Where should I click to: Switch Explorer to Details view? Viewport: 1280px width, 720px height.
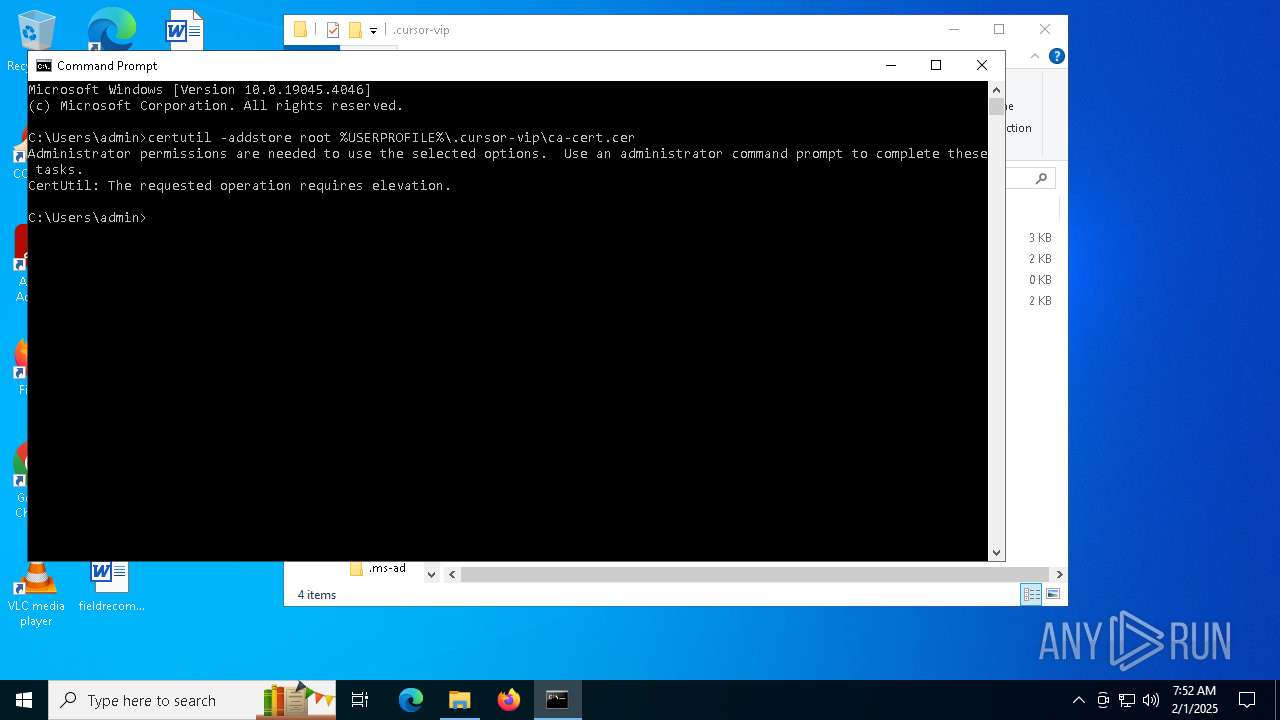[1031, 594]
